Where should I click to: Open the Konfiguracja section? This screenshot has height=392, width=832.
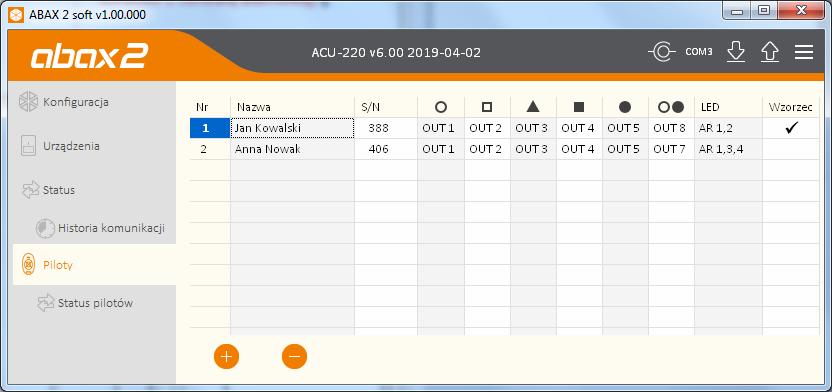click(76, 102)
